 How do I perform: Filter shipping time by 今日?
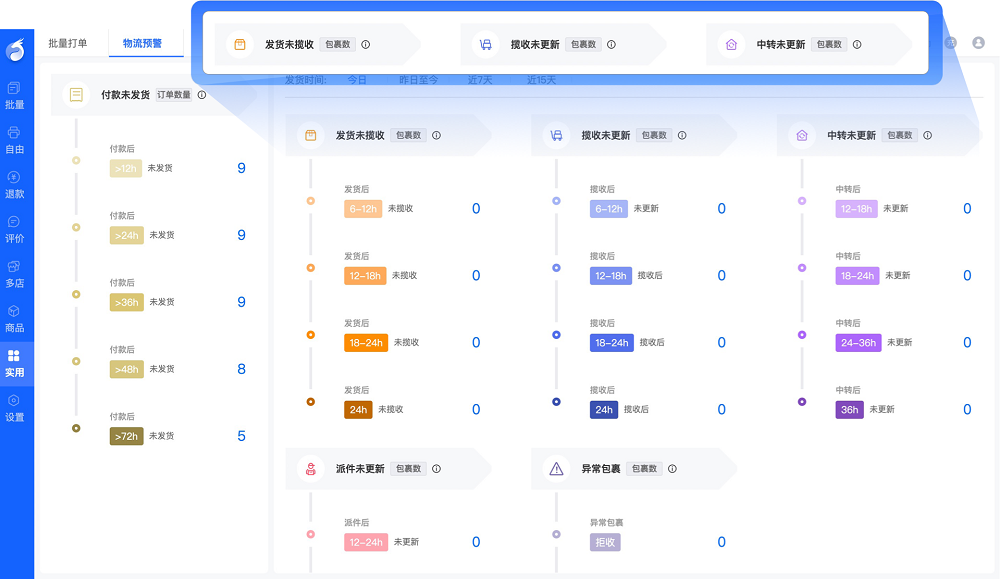(357, 80)
